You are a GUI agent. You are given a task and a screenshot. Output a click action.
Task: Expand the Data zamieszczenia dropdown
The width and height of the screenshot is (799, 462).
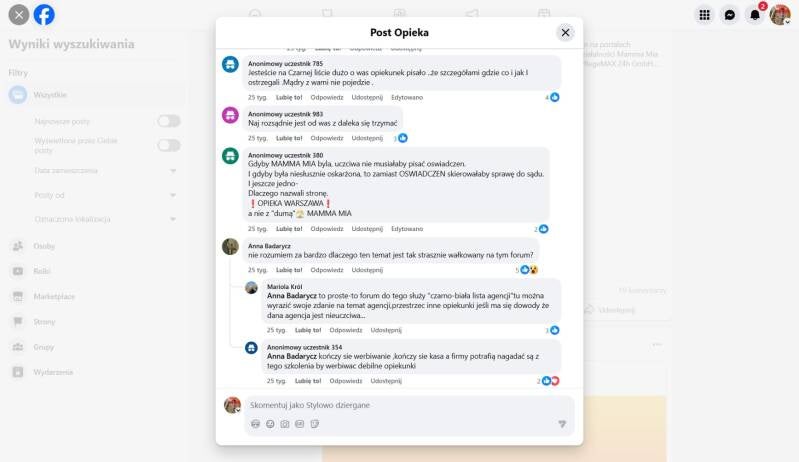[105, 171]
